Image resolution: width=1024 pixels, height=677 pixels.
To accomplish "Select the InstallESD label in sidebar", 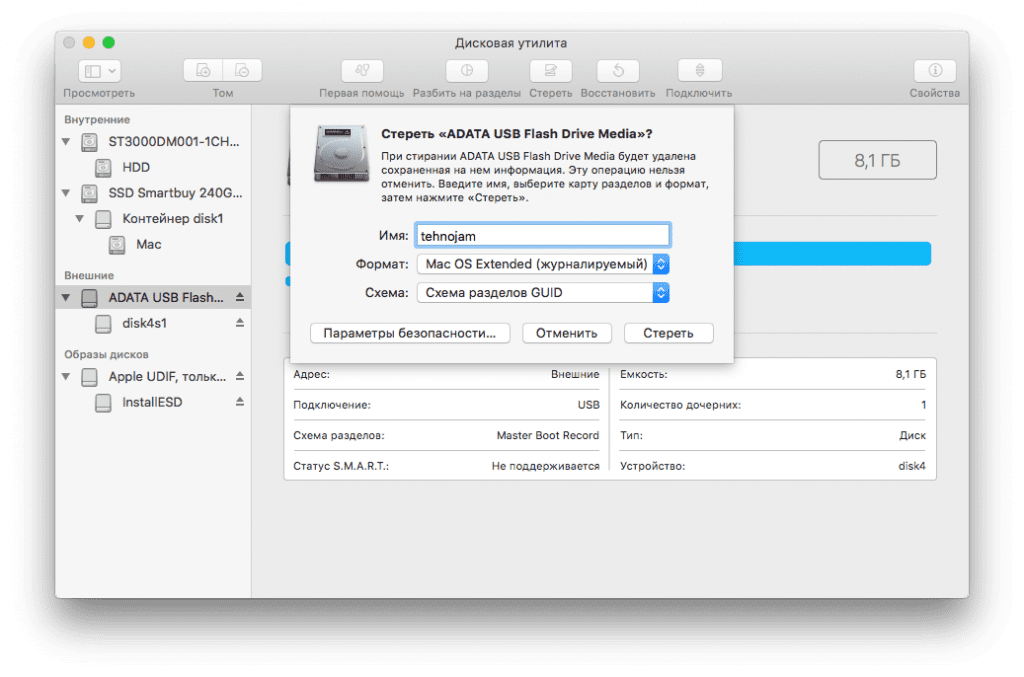I will [152, 403].
